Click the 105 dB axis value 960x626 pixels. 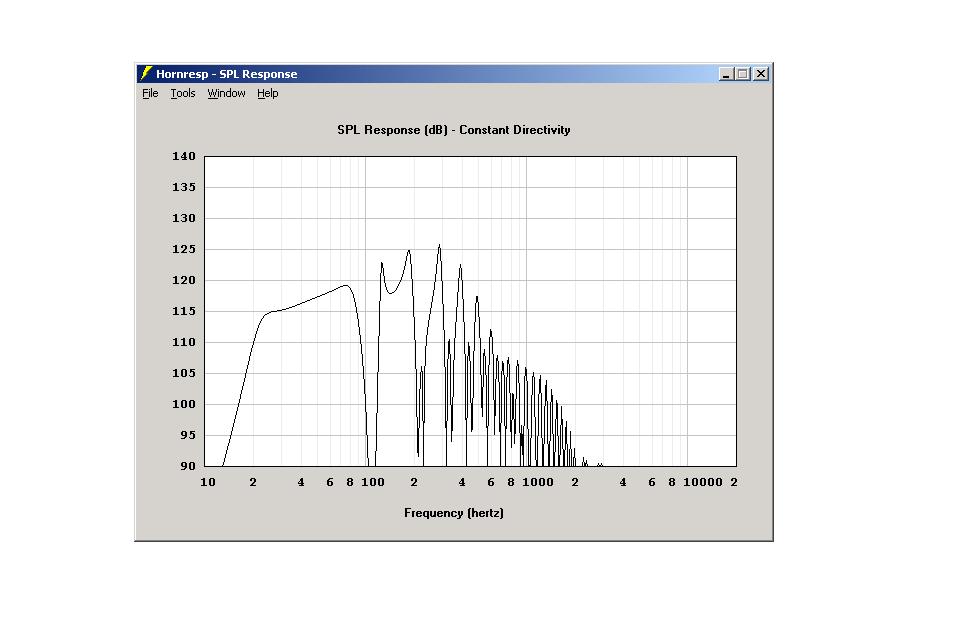point(184,373)
